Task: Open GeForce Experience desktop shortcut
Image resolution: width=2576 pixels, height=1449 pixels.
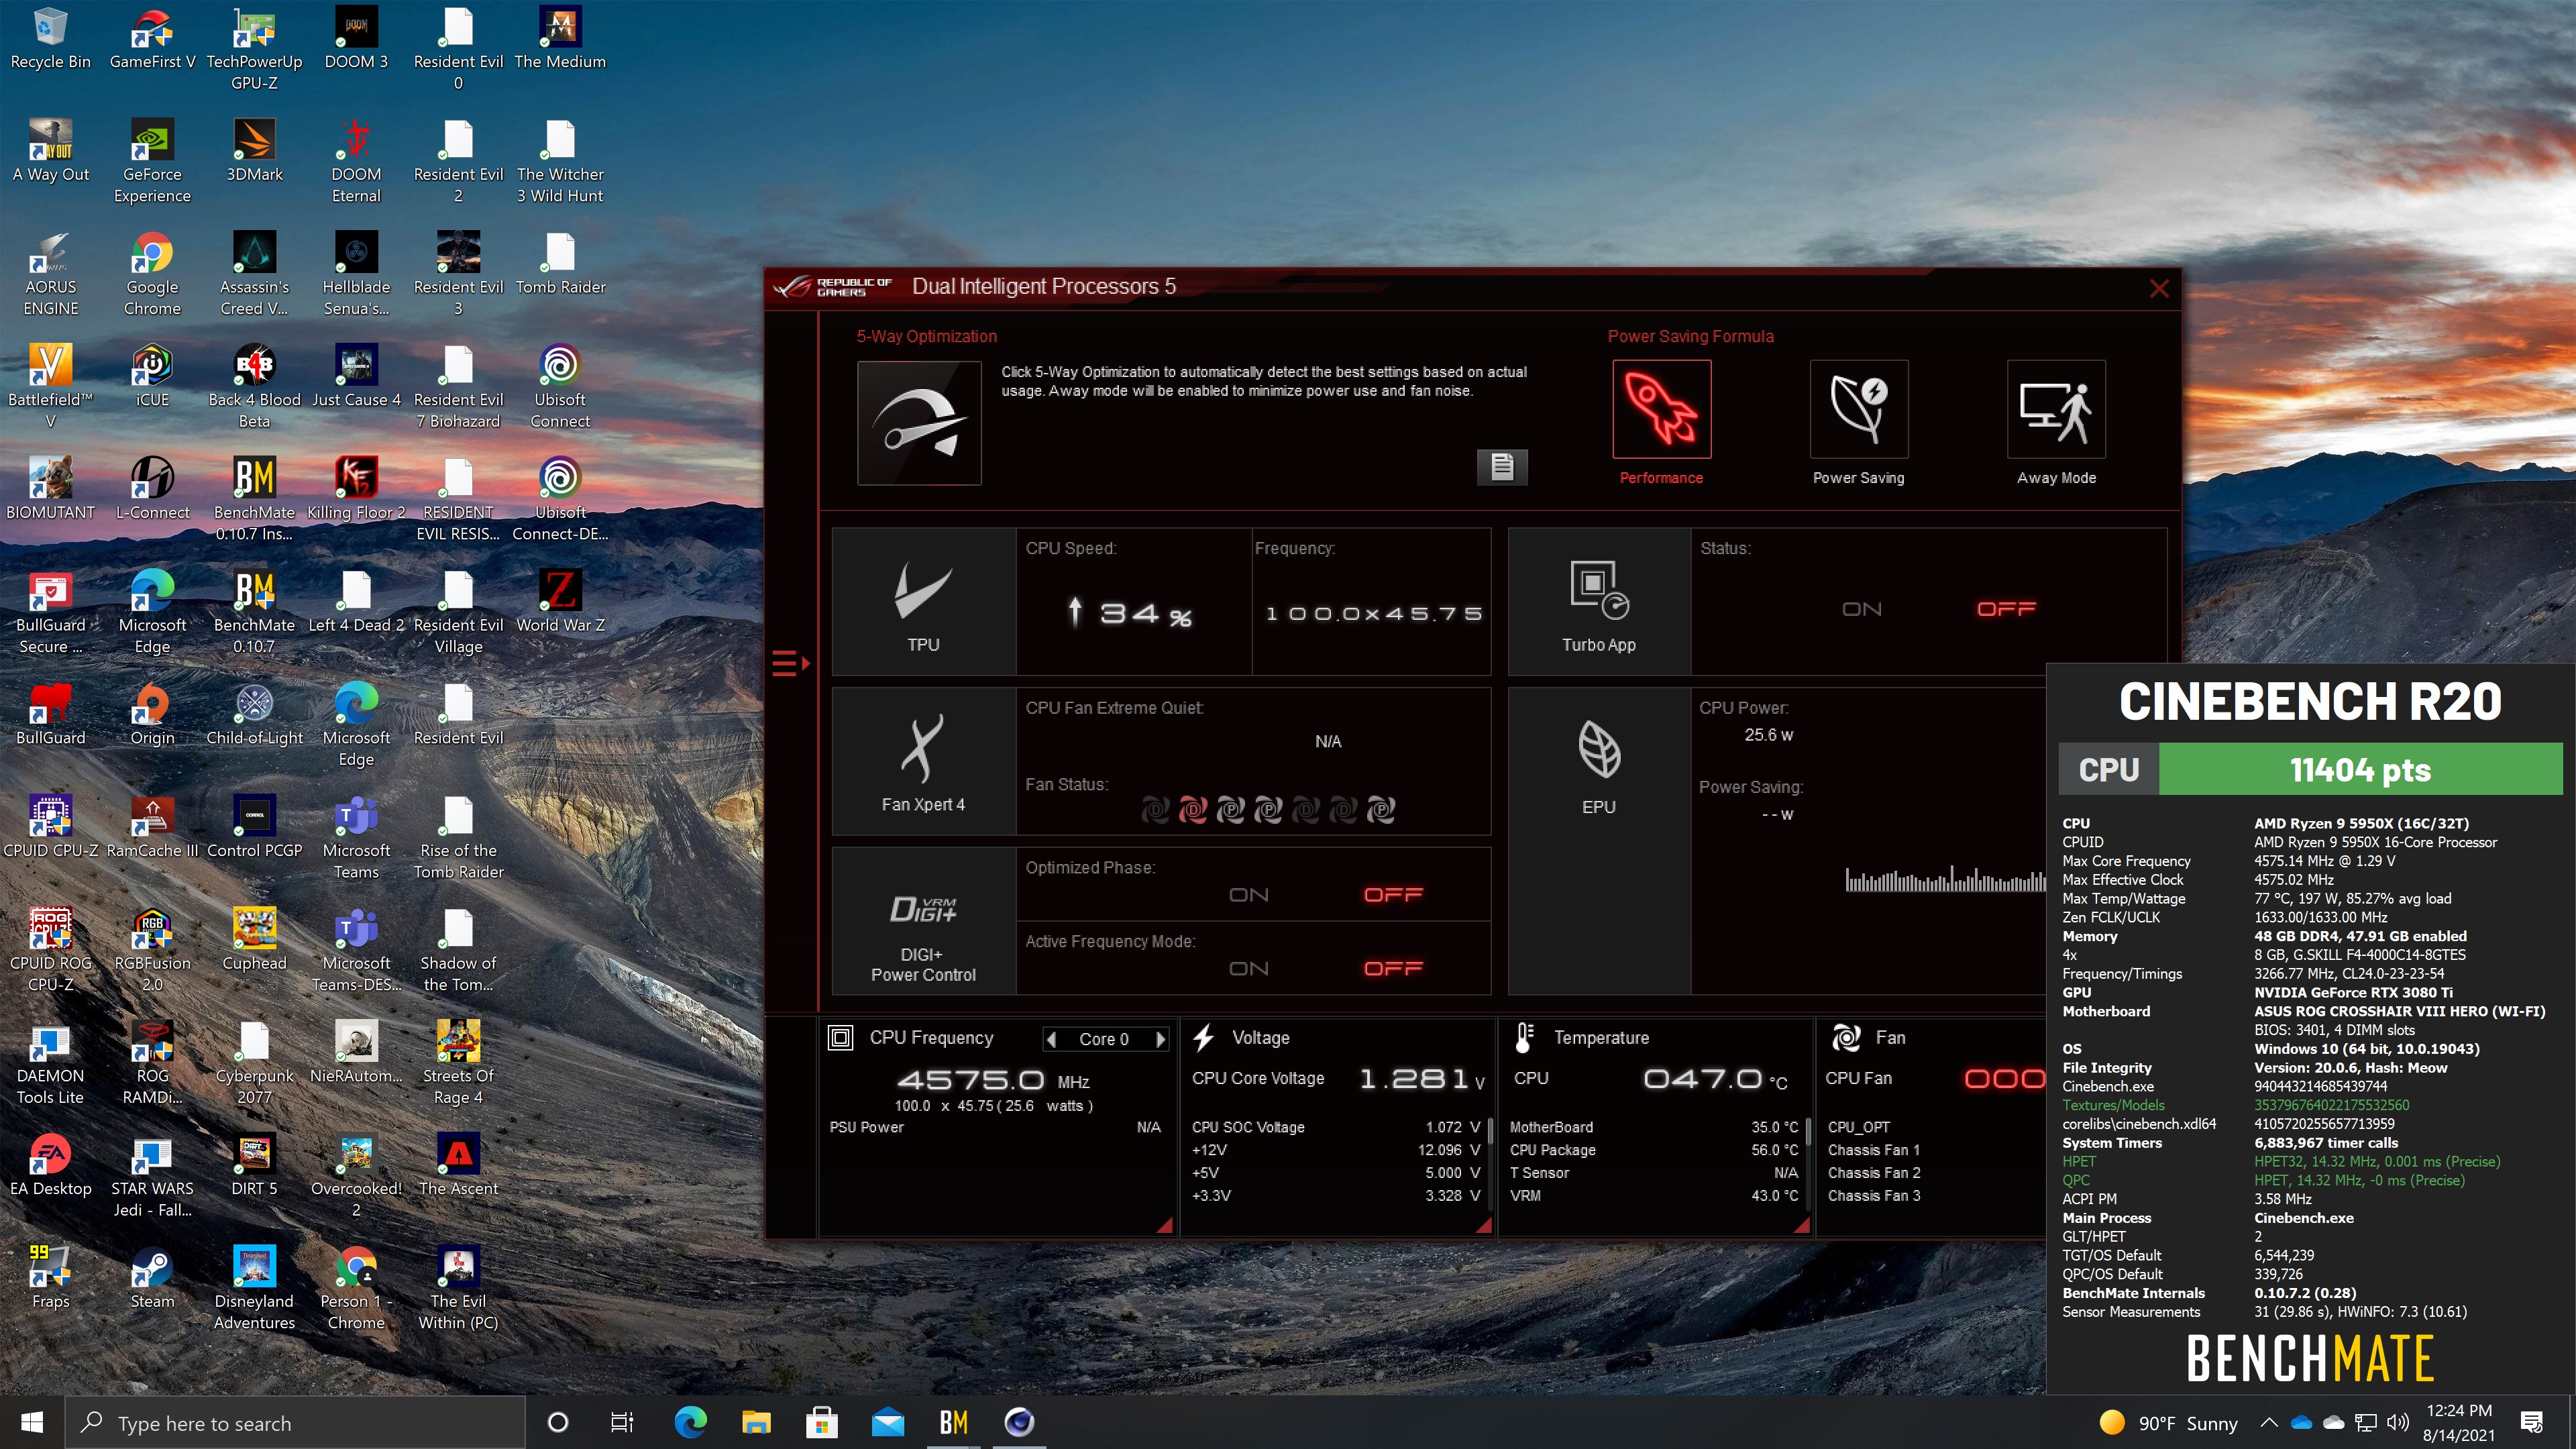Action: click(x=152, y=161)
